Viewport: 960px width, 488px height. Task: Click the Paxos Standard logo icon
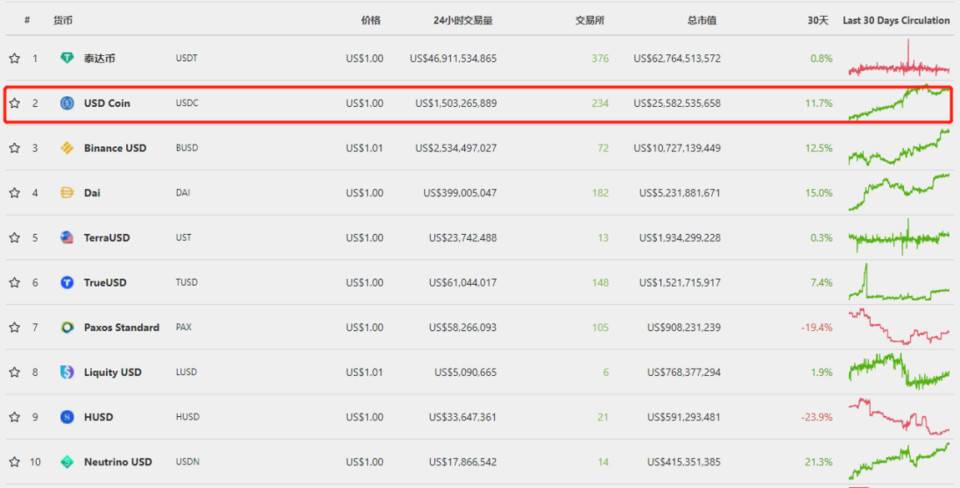[x=67, y=327]
